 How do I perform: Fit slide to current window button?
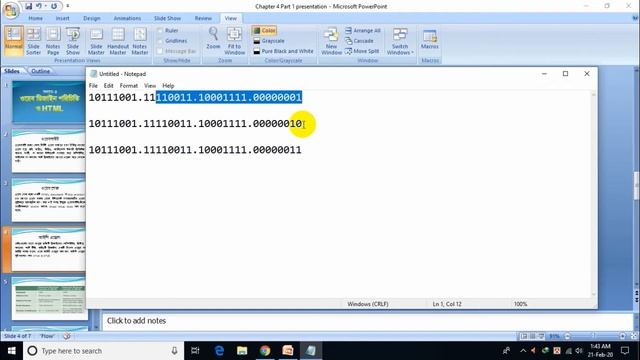[x=633, y=336]
